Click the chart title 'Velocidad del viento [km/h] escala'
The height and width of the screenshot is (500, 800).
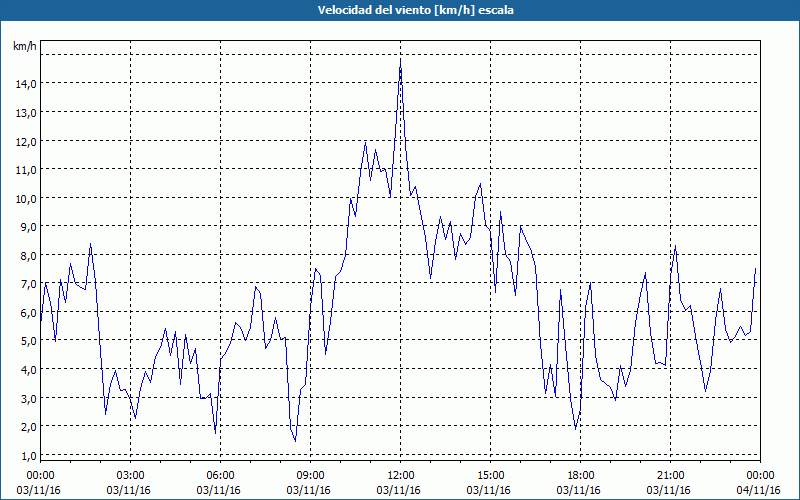(415, 10)
